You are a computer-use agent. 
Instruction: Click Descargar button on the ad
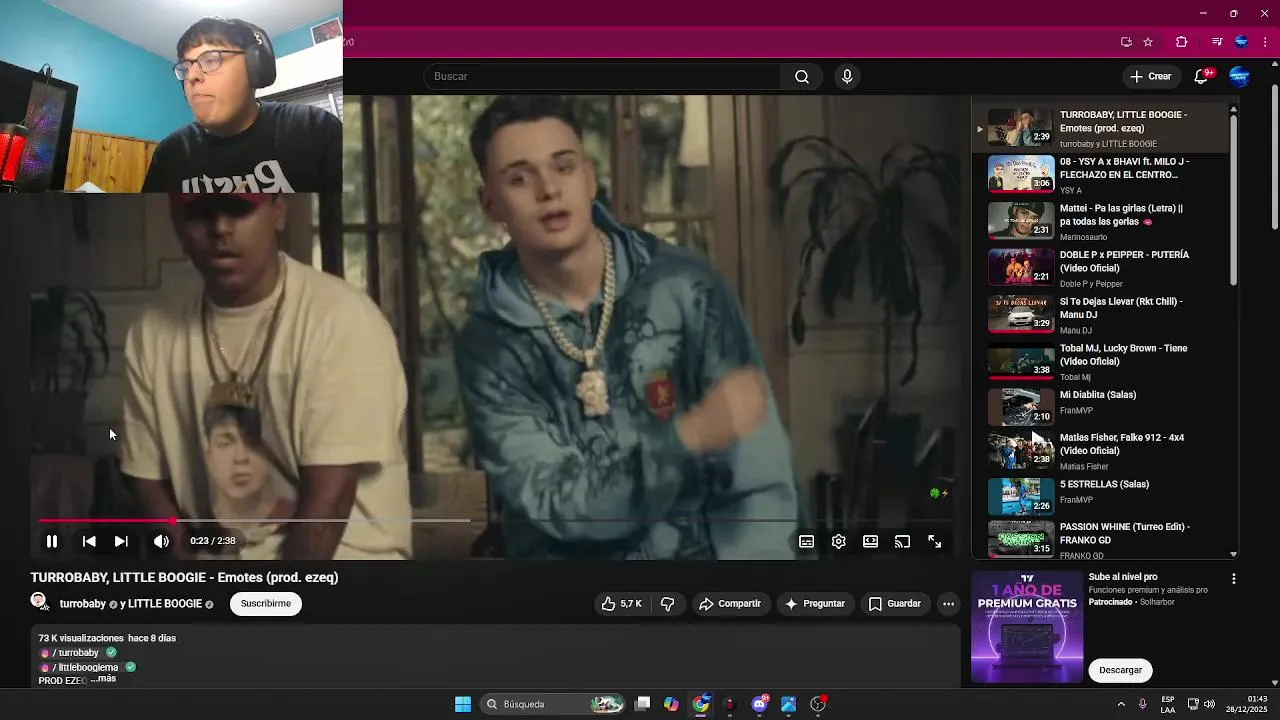click(x=1120, y=670)
